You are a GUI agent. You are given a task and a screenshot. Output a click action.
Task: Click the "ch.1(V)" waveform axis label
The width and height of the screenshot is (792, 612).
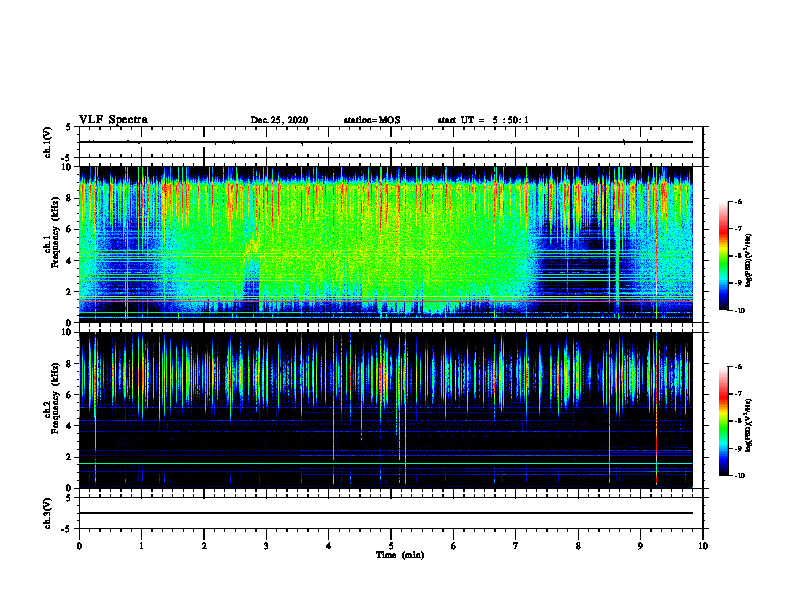(48, 142)
